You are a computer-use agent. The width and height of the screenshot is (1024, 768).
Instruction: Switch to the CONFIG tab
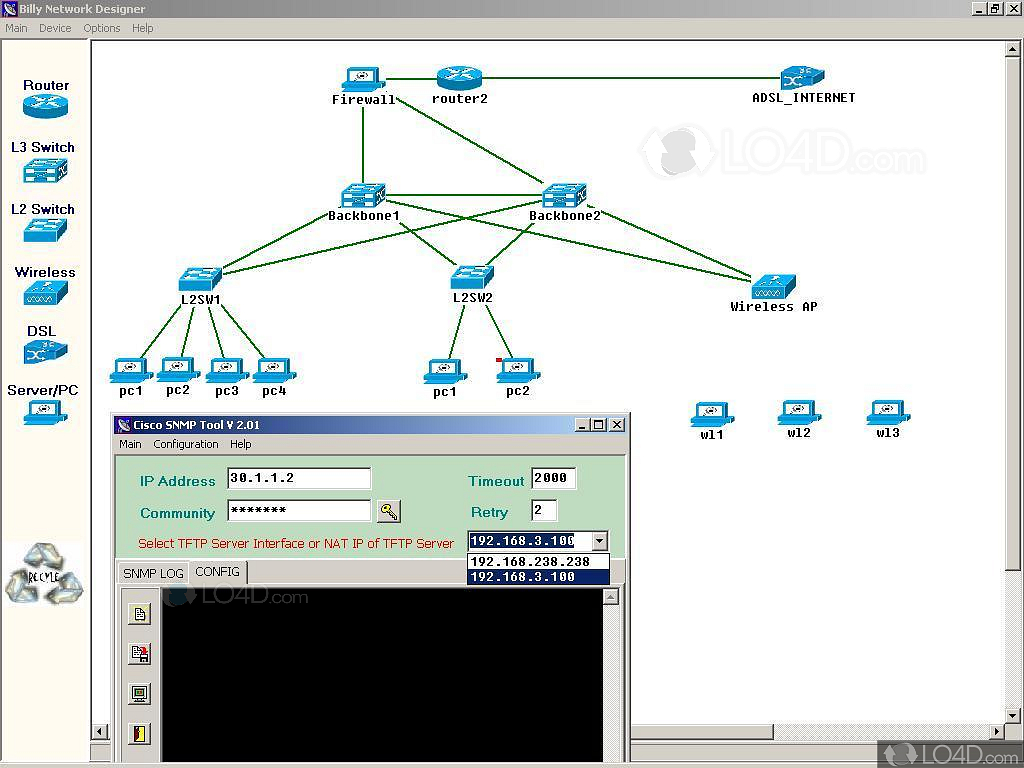217,571
